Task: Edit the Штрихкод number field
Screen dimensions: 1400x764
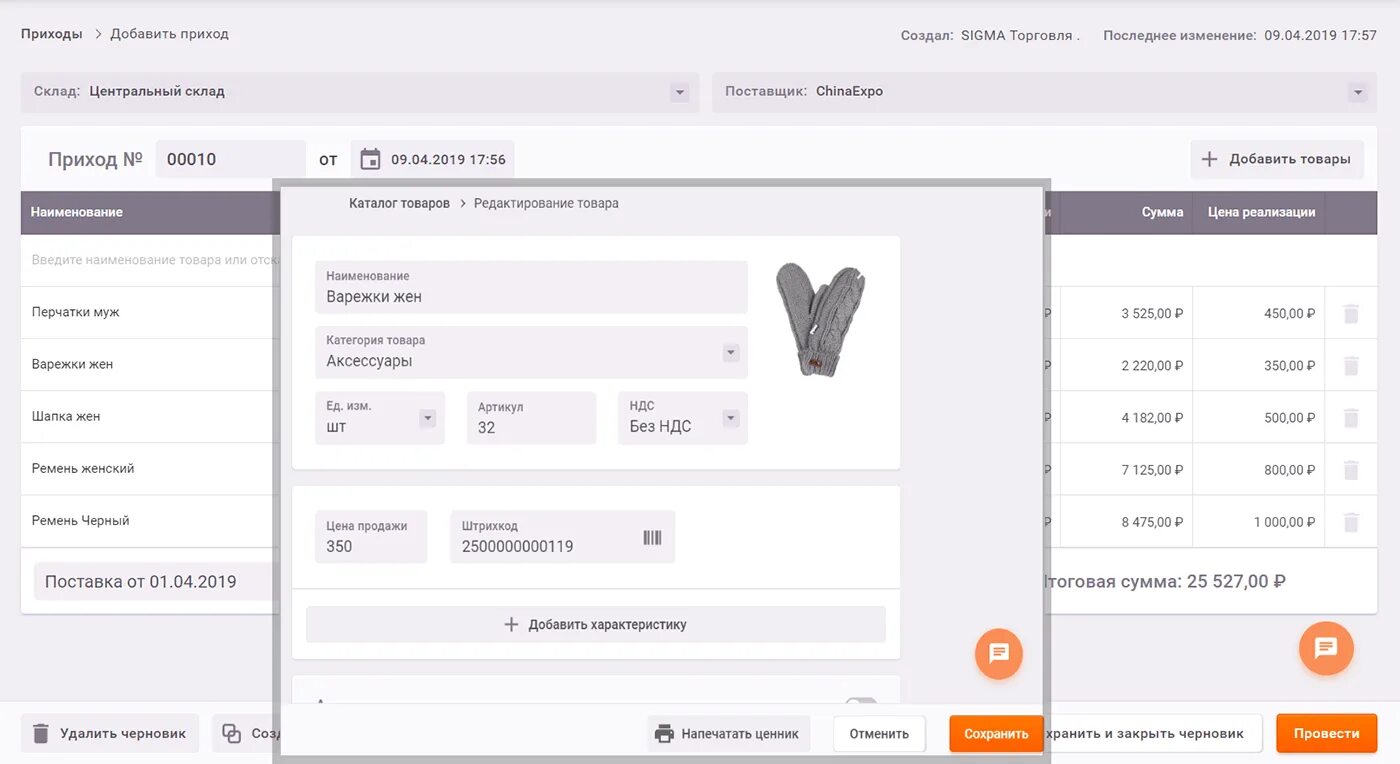Action: coord(562,537)
